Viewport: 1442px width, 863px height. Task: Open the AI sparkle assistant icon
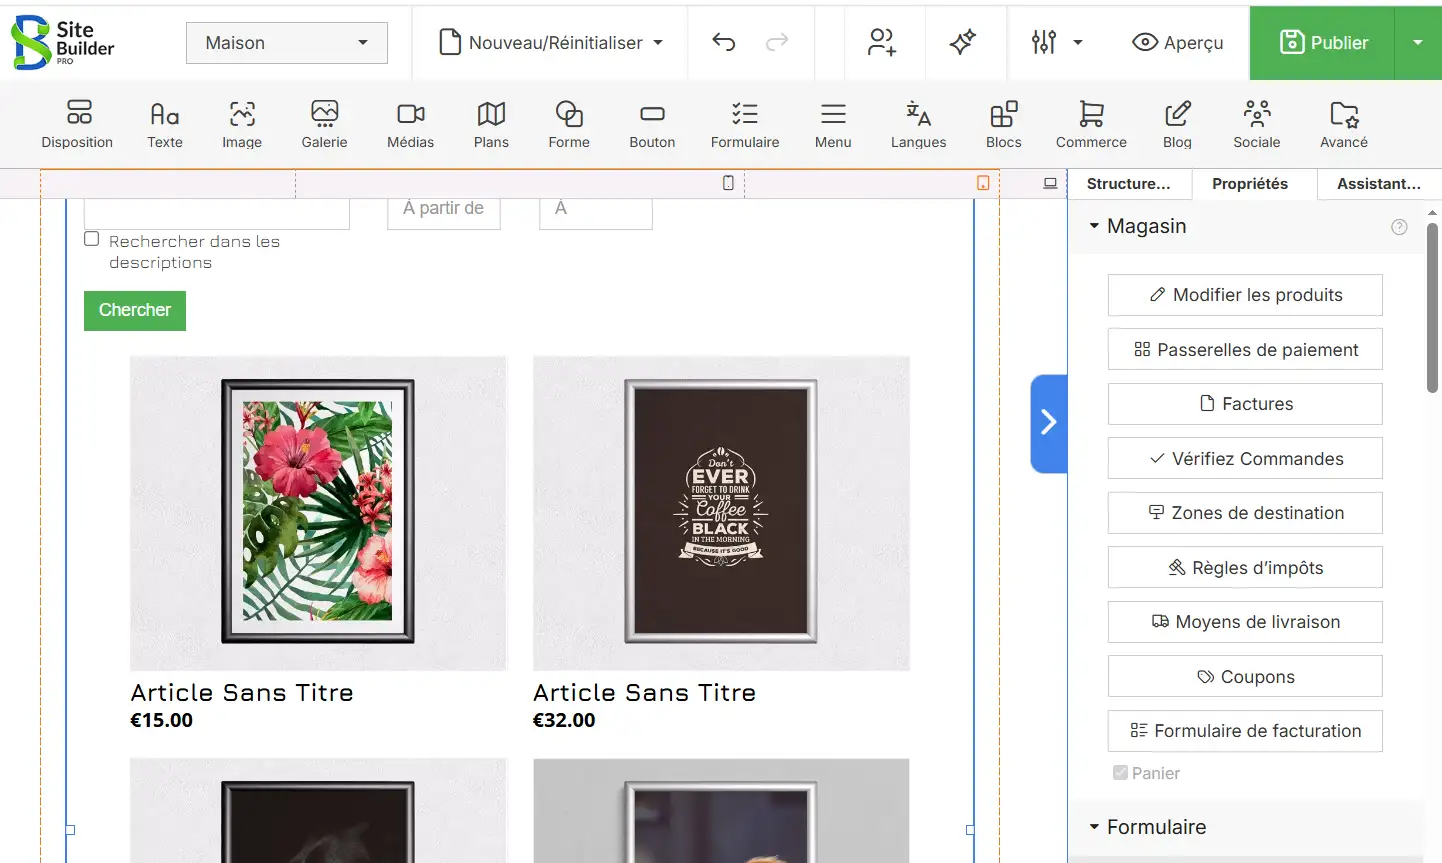pos(963,42)
